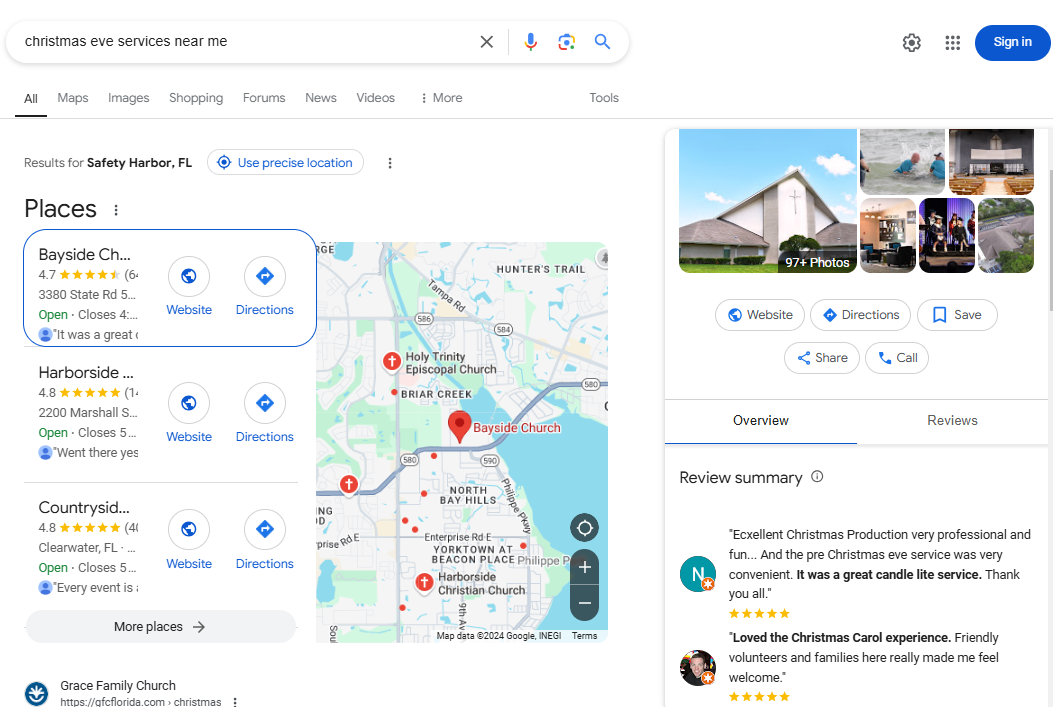Screen dimensions: 1053x707
Task: Open search Tools
Action: pyautogui.click(x=604, y=98)
